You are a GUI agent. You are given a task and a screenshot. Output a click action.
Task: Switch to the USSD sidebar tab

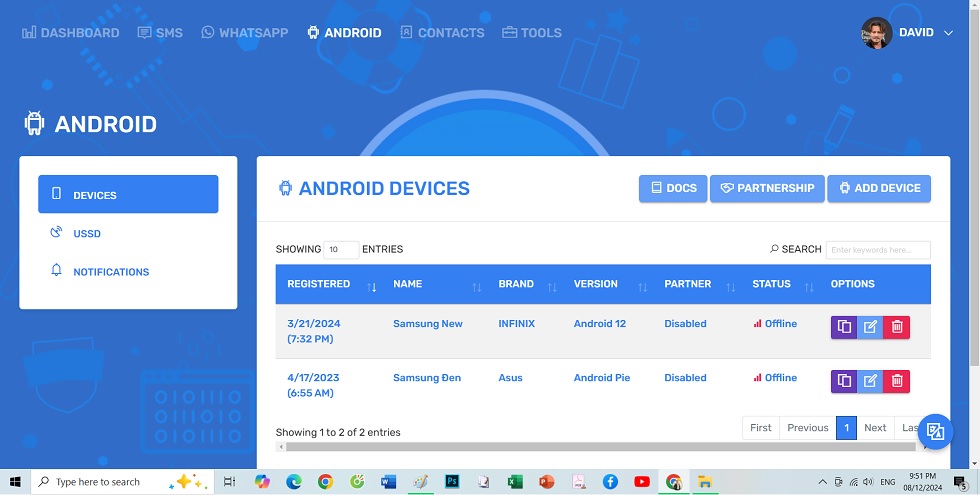[87, 234]
